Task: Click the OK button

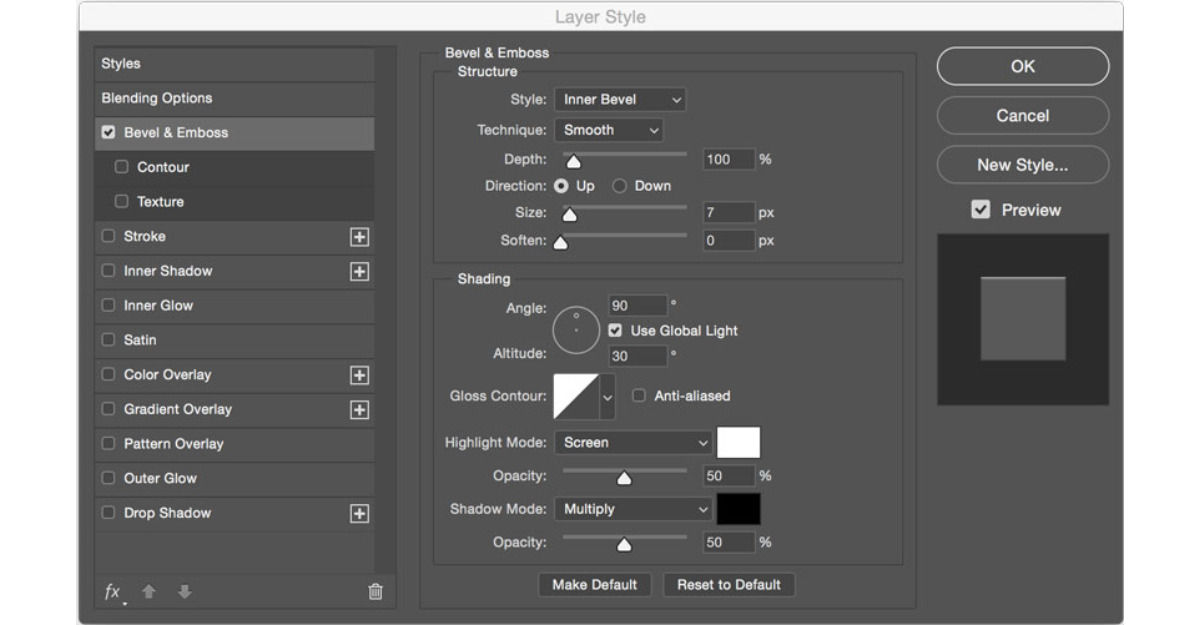Action: (1023, 66)
